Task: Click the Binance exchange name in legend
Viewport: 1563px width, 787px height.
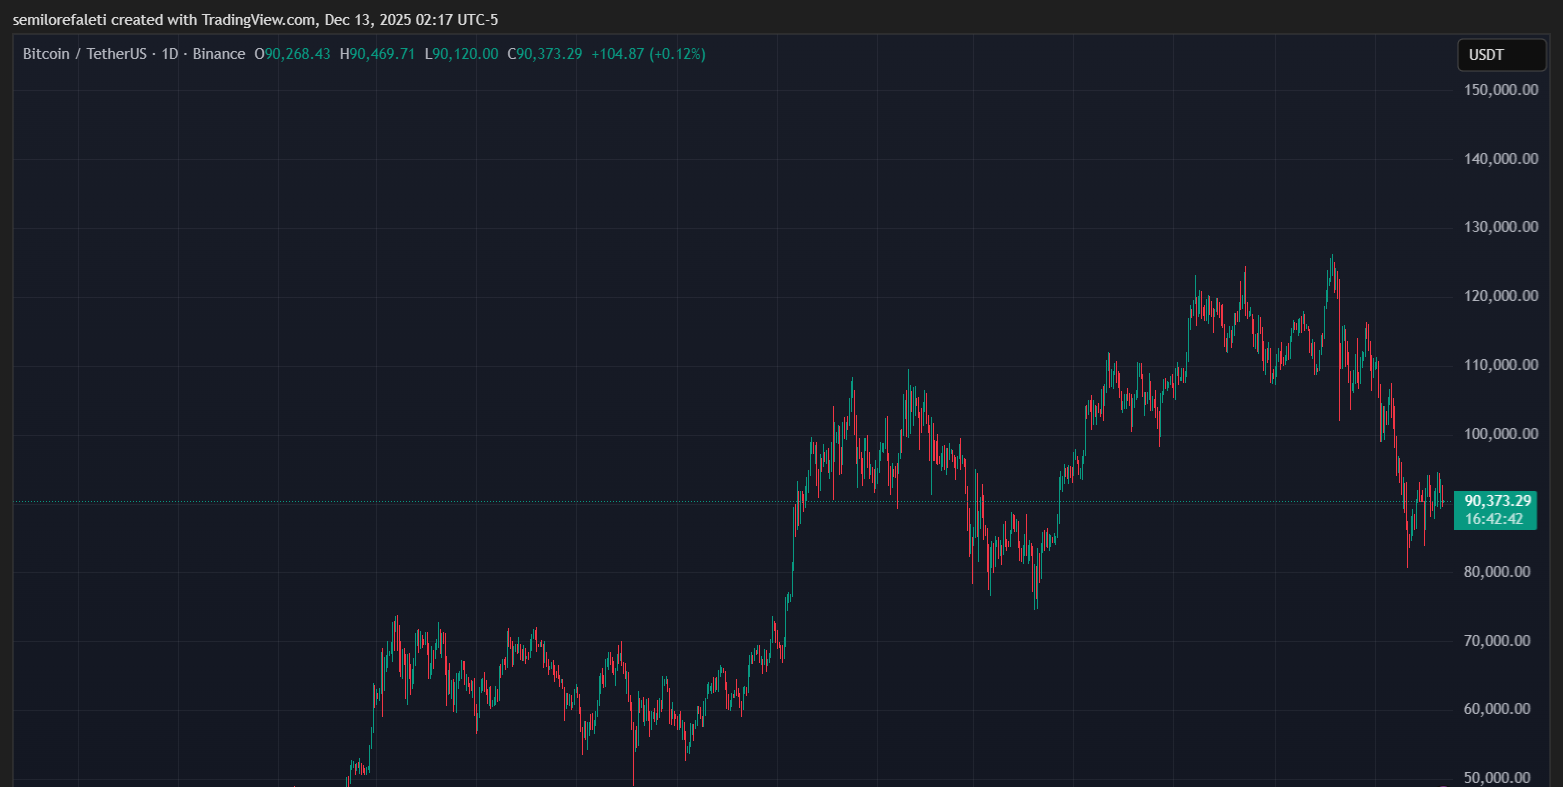Action: (219, 54)
